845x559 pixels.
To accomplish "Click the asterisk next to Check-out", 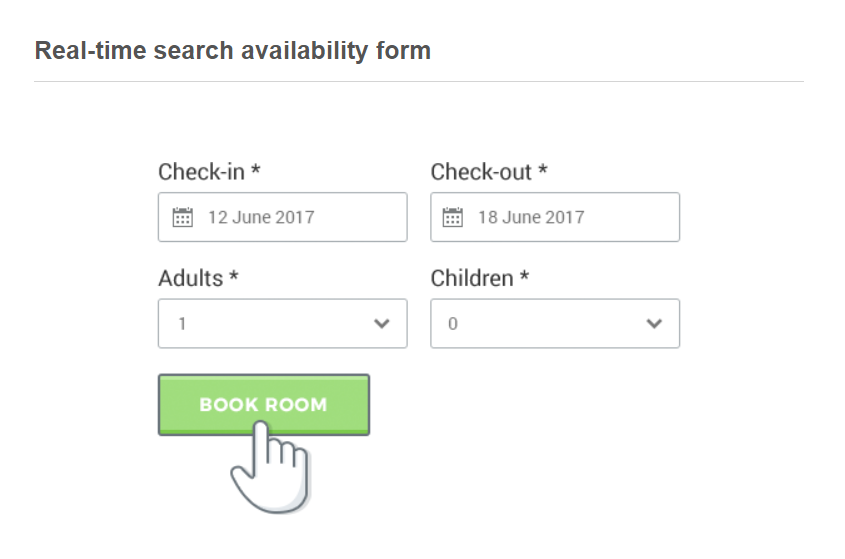I will (543, 169).
